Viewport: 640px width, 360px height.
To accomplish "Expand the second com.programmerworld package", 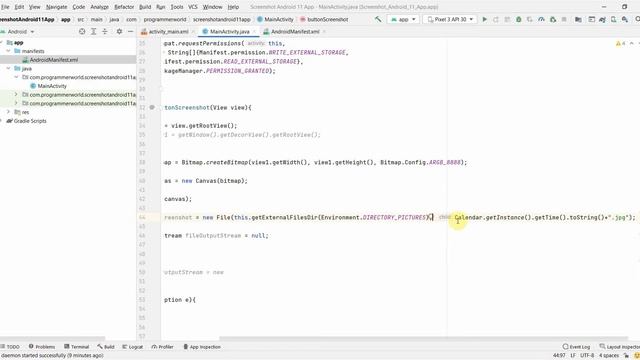I will click(16, 95).
